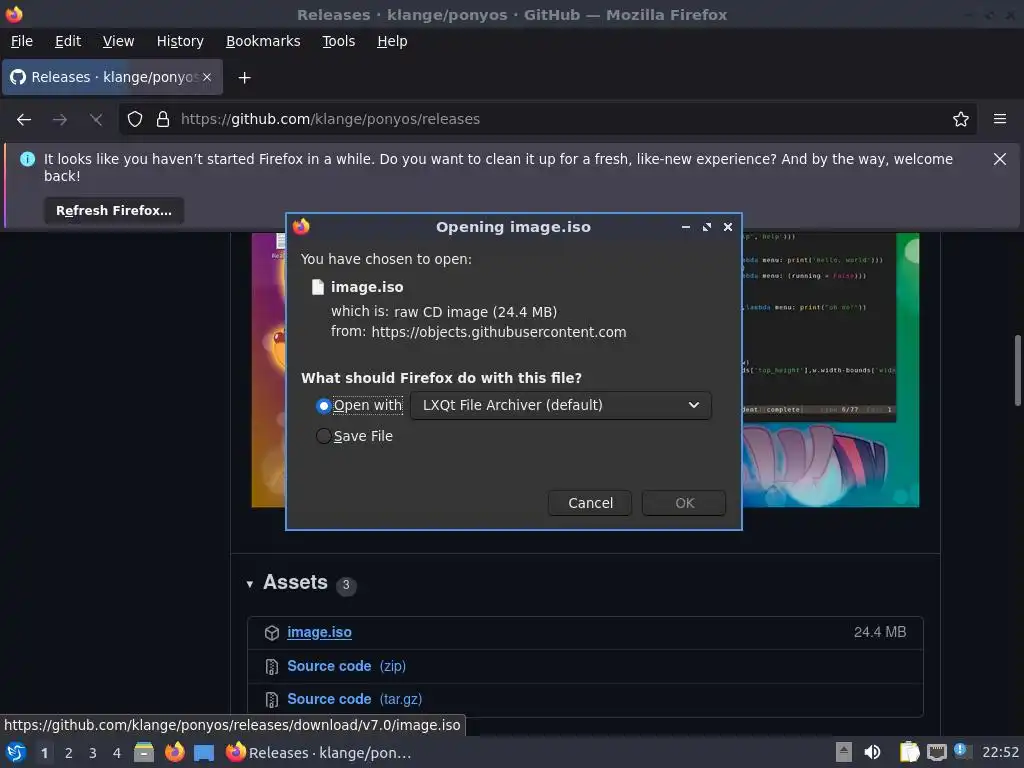Open volume control in system tray
The height and width of the screenshot is (768, 1024).
(x=872, y=752)
